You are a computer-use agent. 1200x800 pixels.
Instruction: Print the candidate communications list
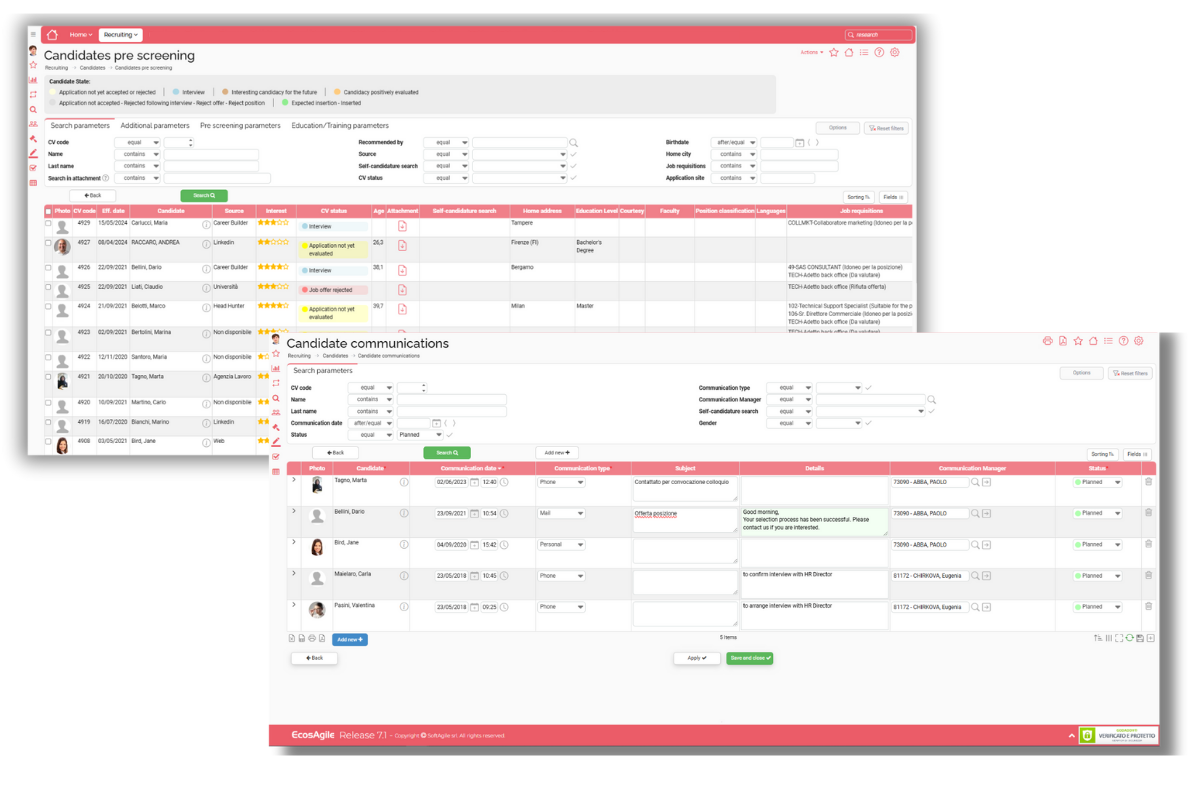point(1047,340)
